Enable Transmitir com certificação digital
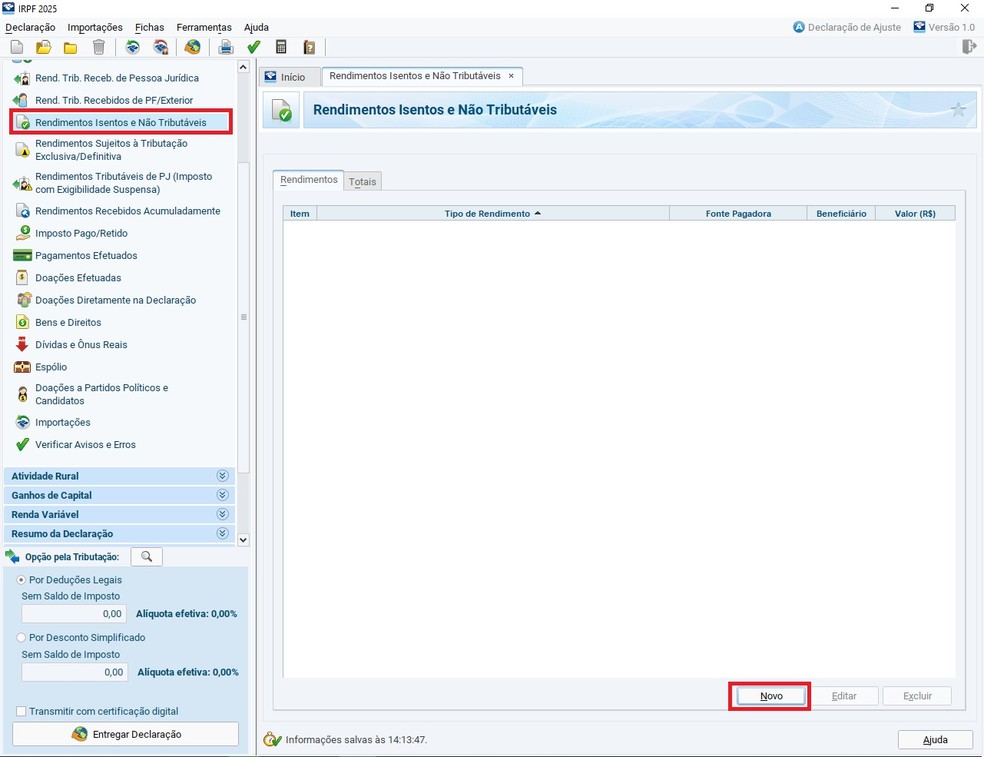The image size is (984, 757). 22,711
